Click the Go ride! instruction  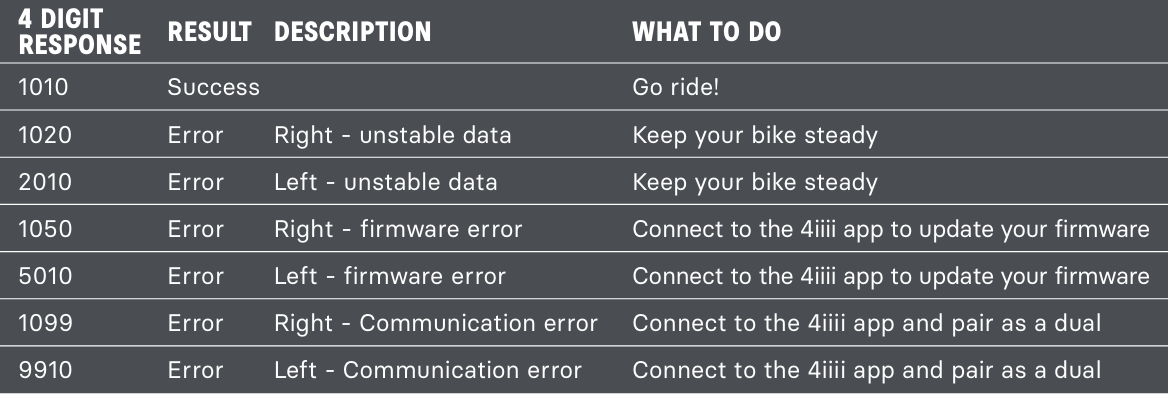point(676,88)
